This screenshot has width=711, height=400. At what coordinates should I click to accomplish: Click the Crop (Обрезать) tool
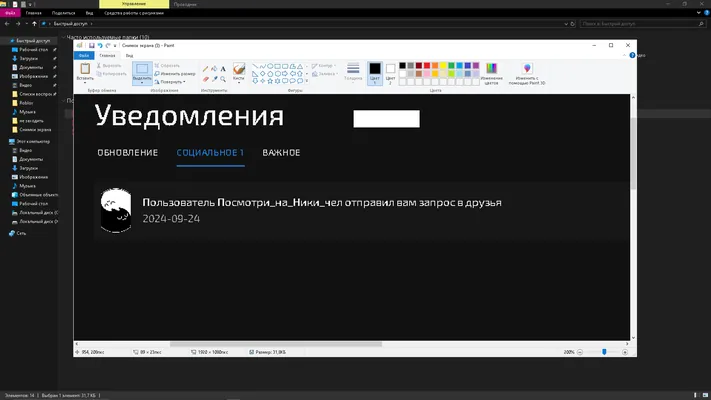(167, 66)
